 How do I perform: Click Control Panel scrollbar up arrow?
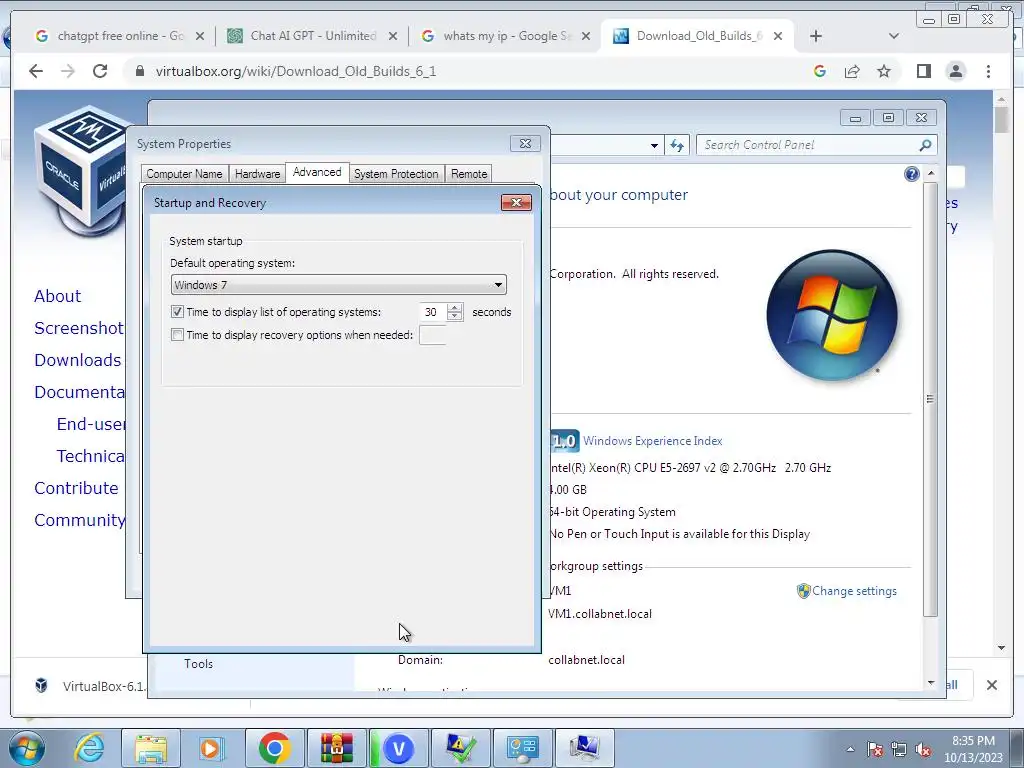click(931, 173)
